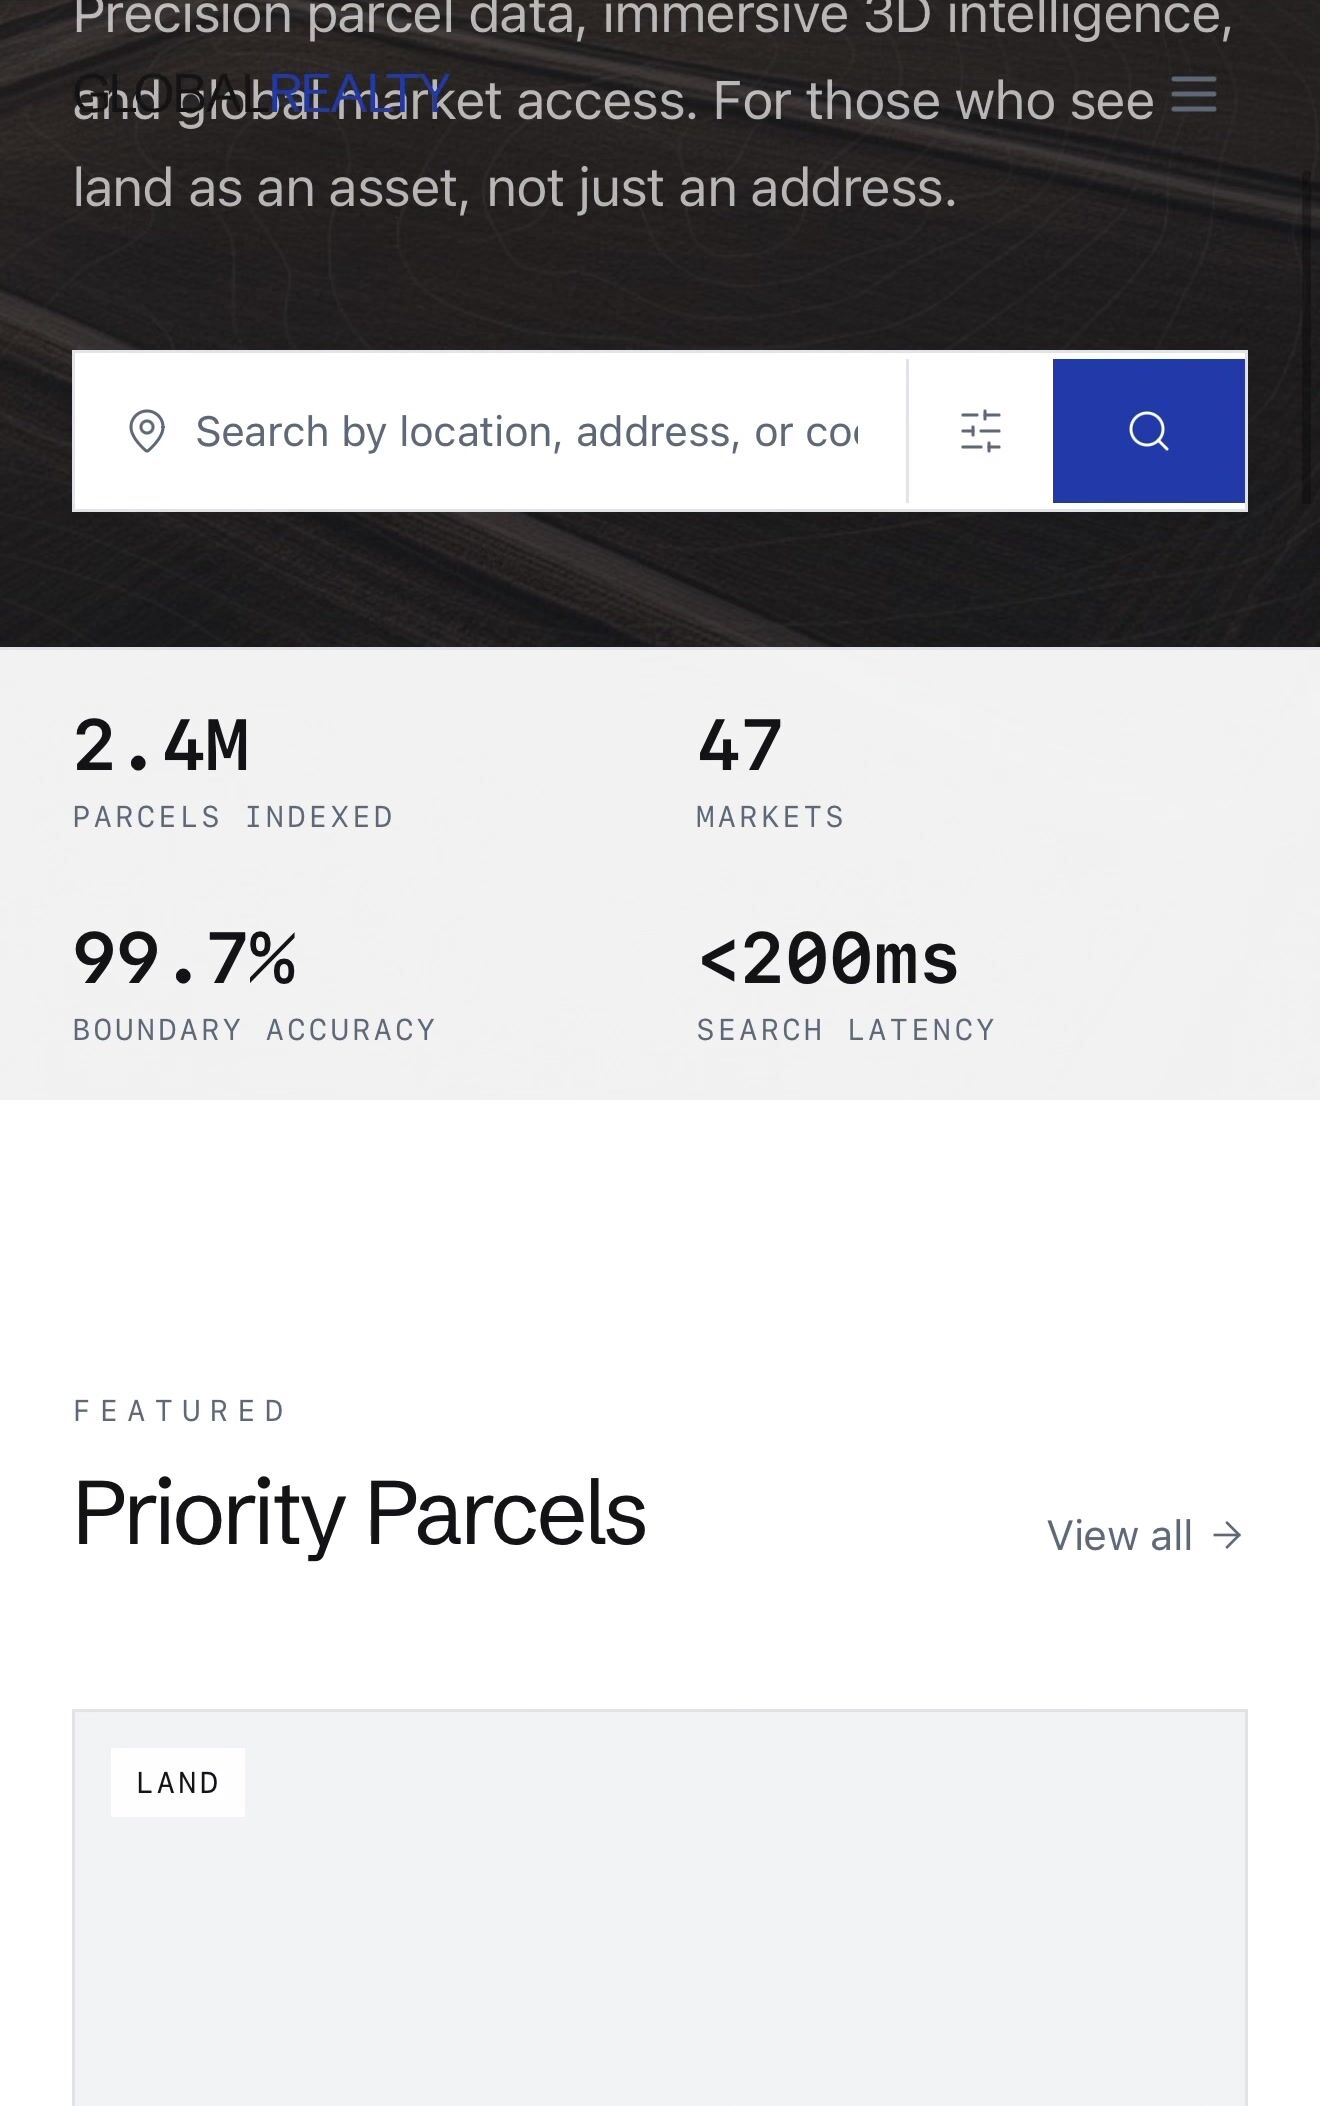Click the 2.4M statistic number
Screen dimensions: 1320x2106
[x=161, y=745]
